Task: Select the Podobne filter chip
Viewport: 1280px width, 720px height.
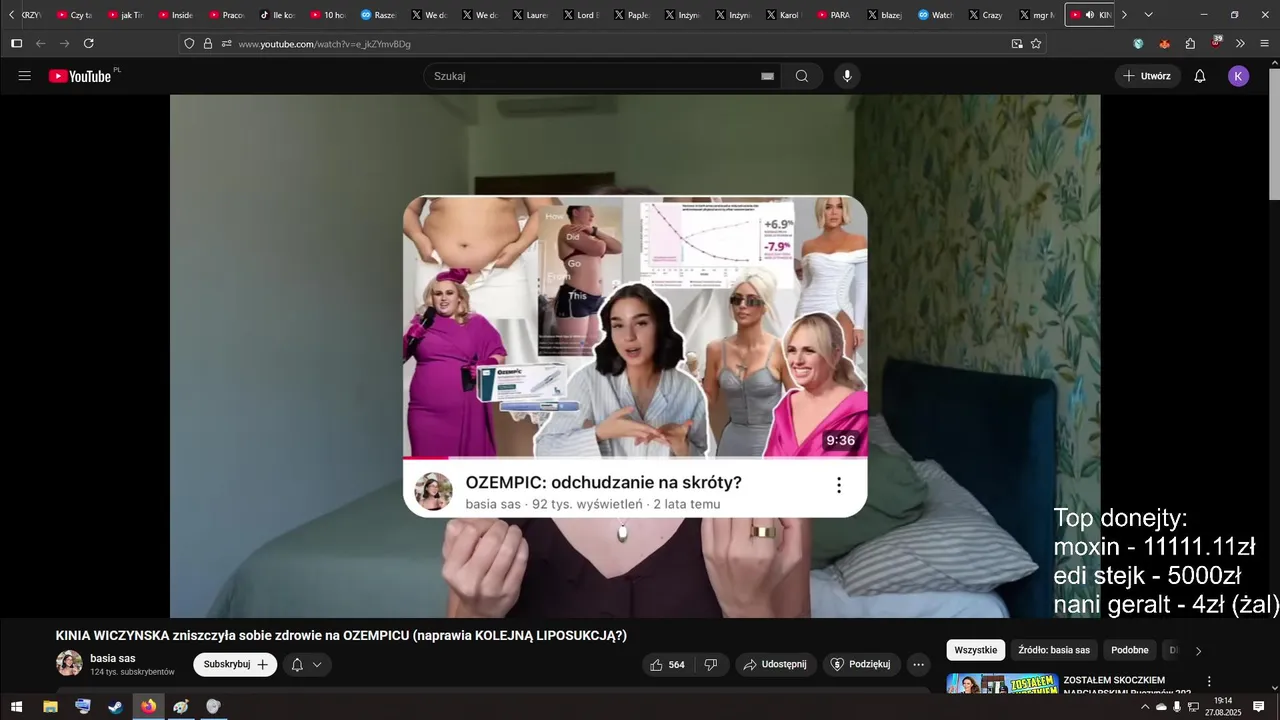Action: coord(1130,650)
